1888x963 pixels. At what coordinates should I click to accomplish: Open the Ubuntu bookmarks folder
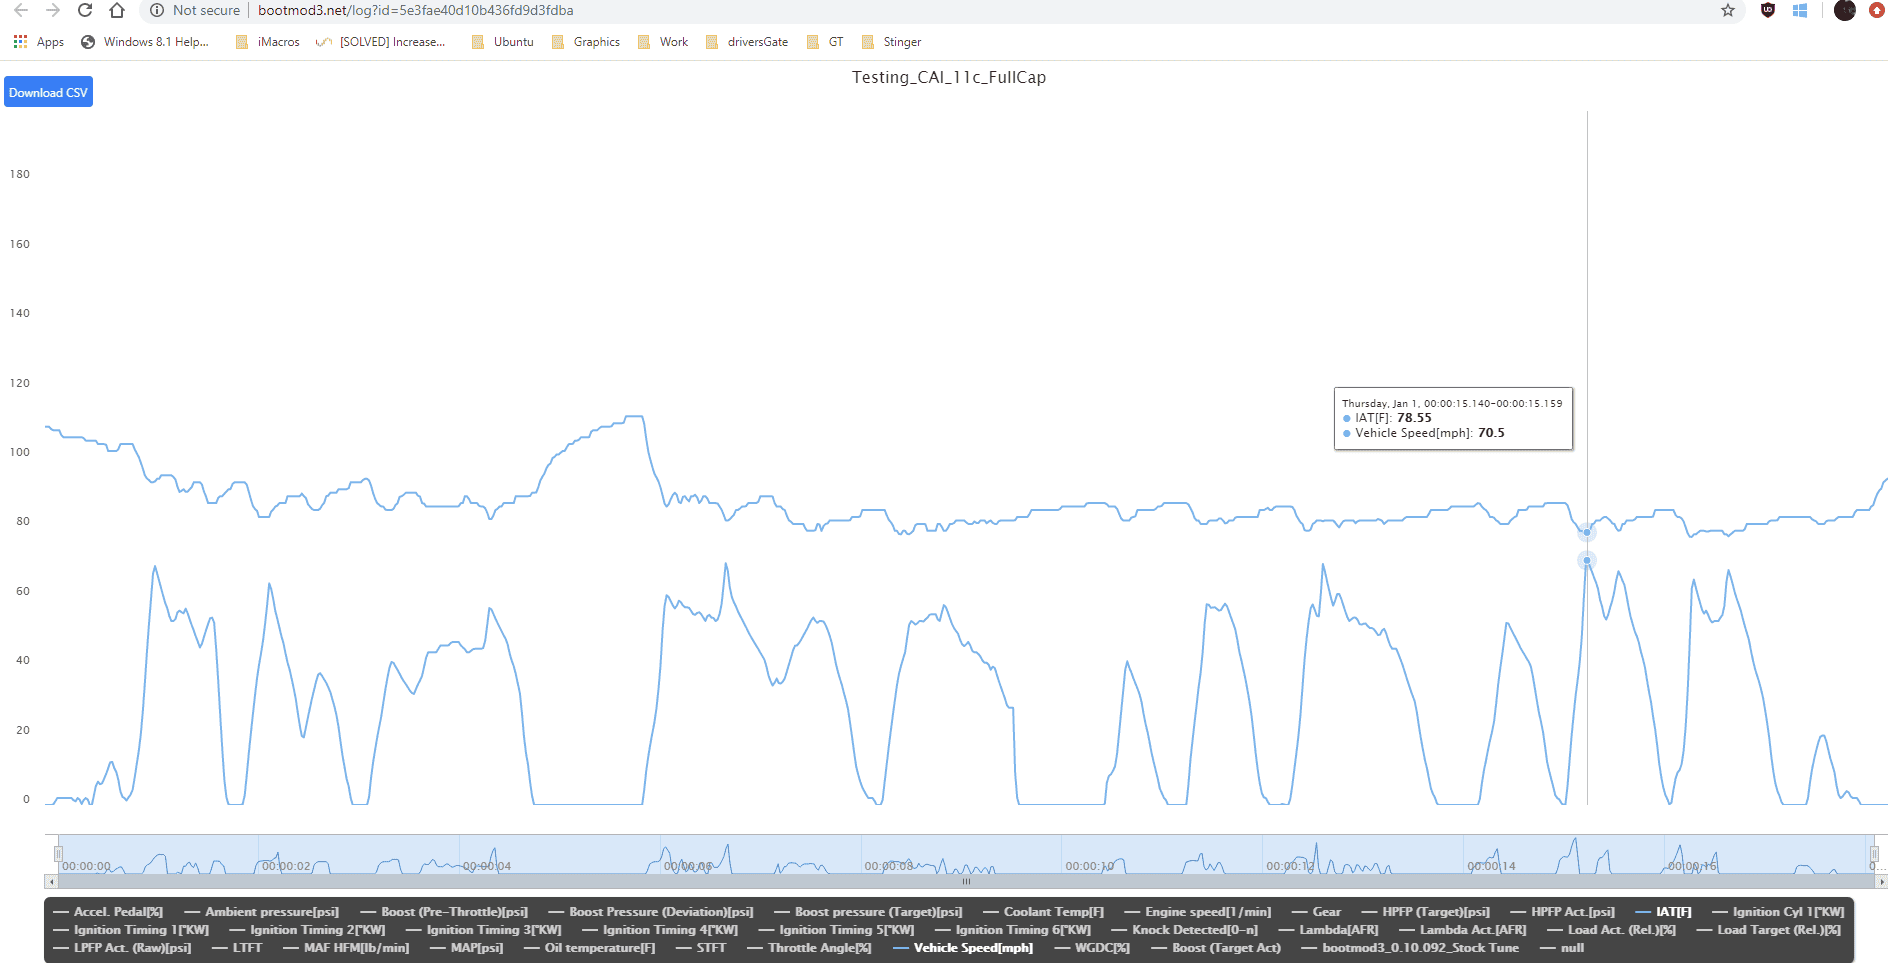[x=503, y=42]
